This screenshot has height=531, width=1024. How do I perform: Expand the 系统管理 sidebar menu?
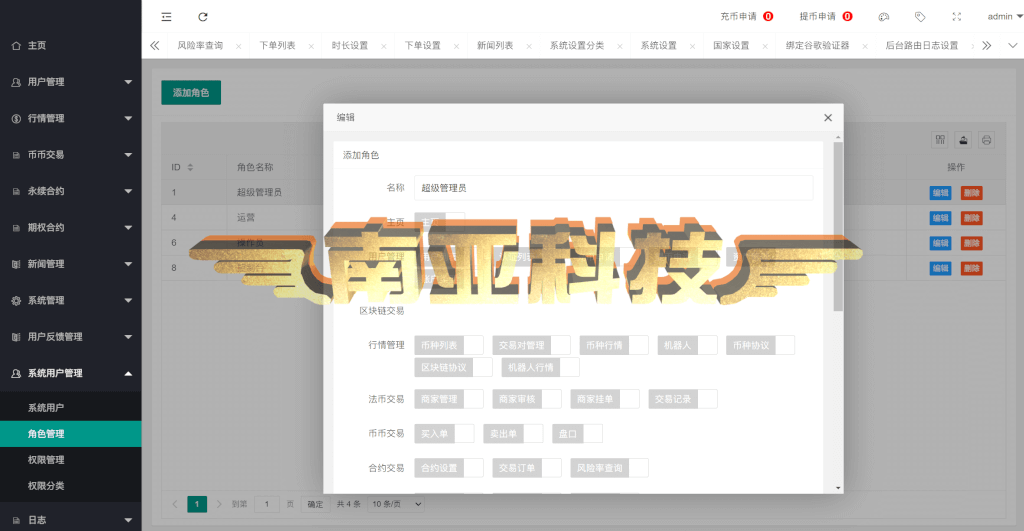click(71, 300)
